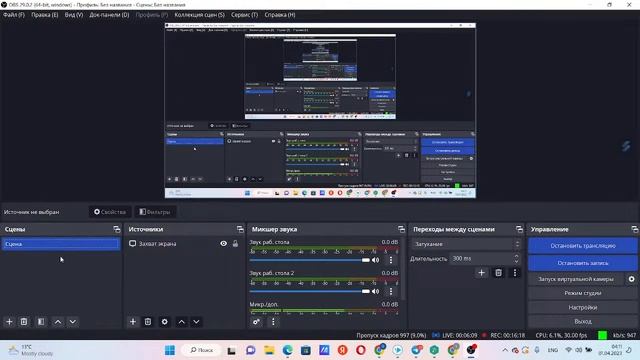Open Док-панели menu
The width and height of the screenshot is (640, 360).
coord(109,15)
